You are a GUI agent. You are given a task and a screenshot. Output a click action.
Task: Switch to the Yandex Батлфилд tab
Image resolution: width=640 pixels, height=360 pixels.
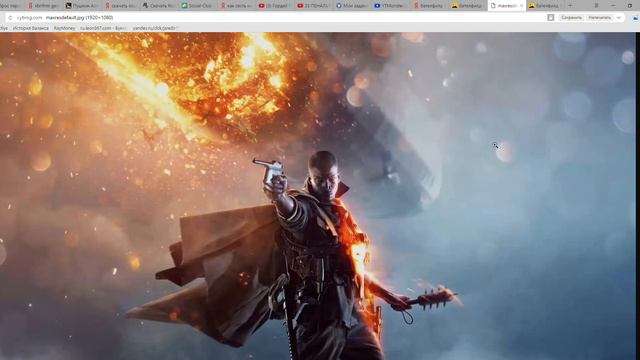click(428, 6)
